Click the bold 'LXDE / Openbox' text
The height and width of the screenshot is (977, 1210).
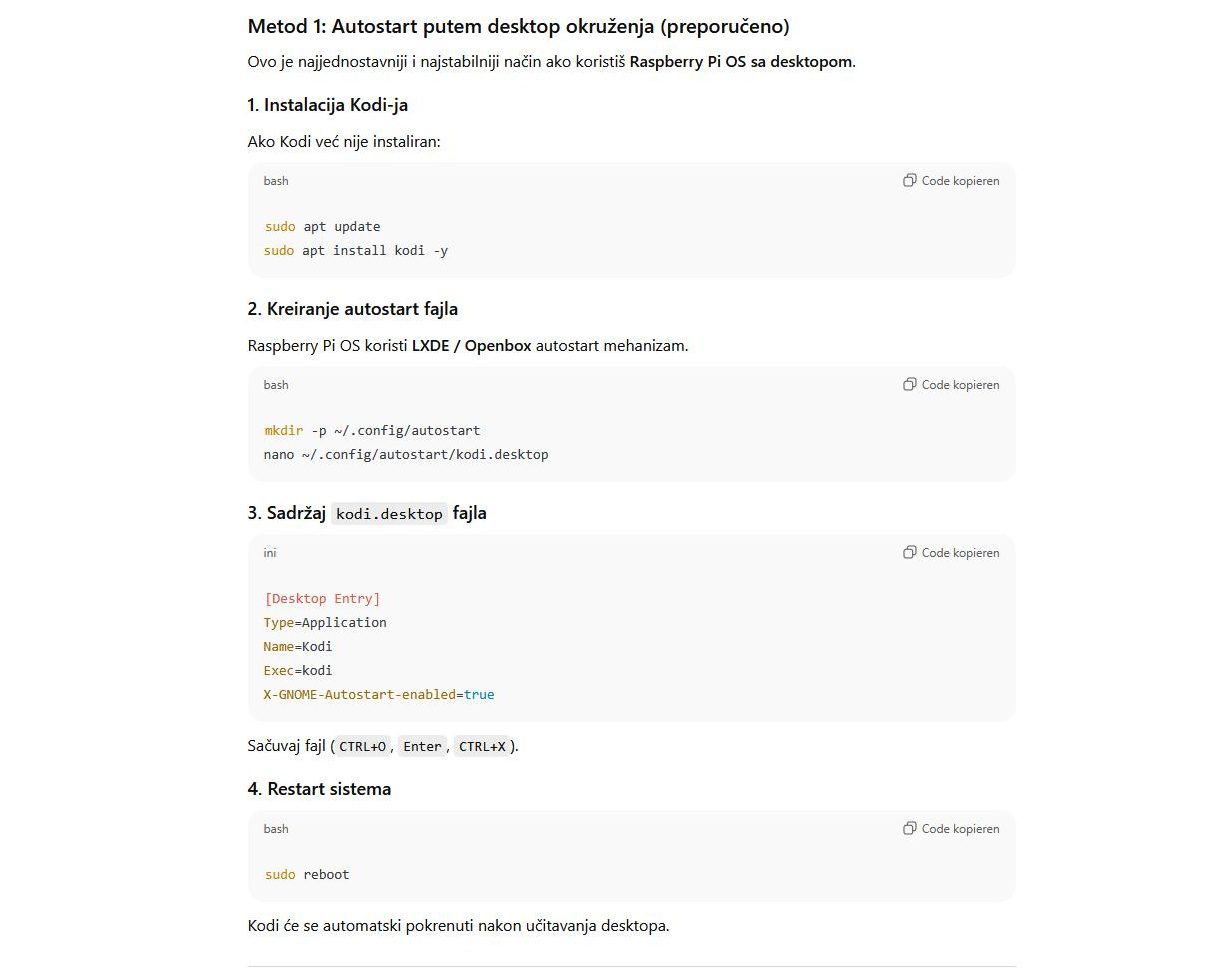(471, 346)
